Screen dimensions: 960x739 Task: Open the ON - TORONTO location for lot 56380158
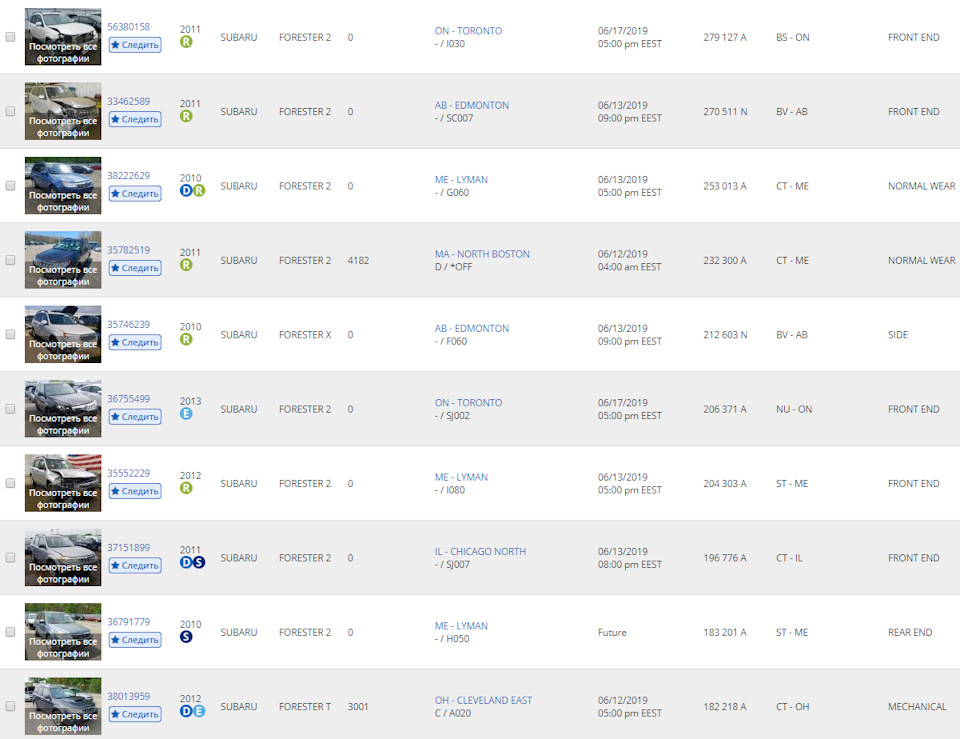coord(468,31)
